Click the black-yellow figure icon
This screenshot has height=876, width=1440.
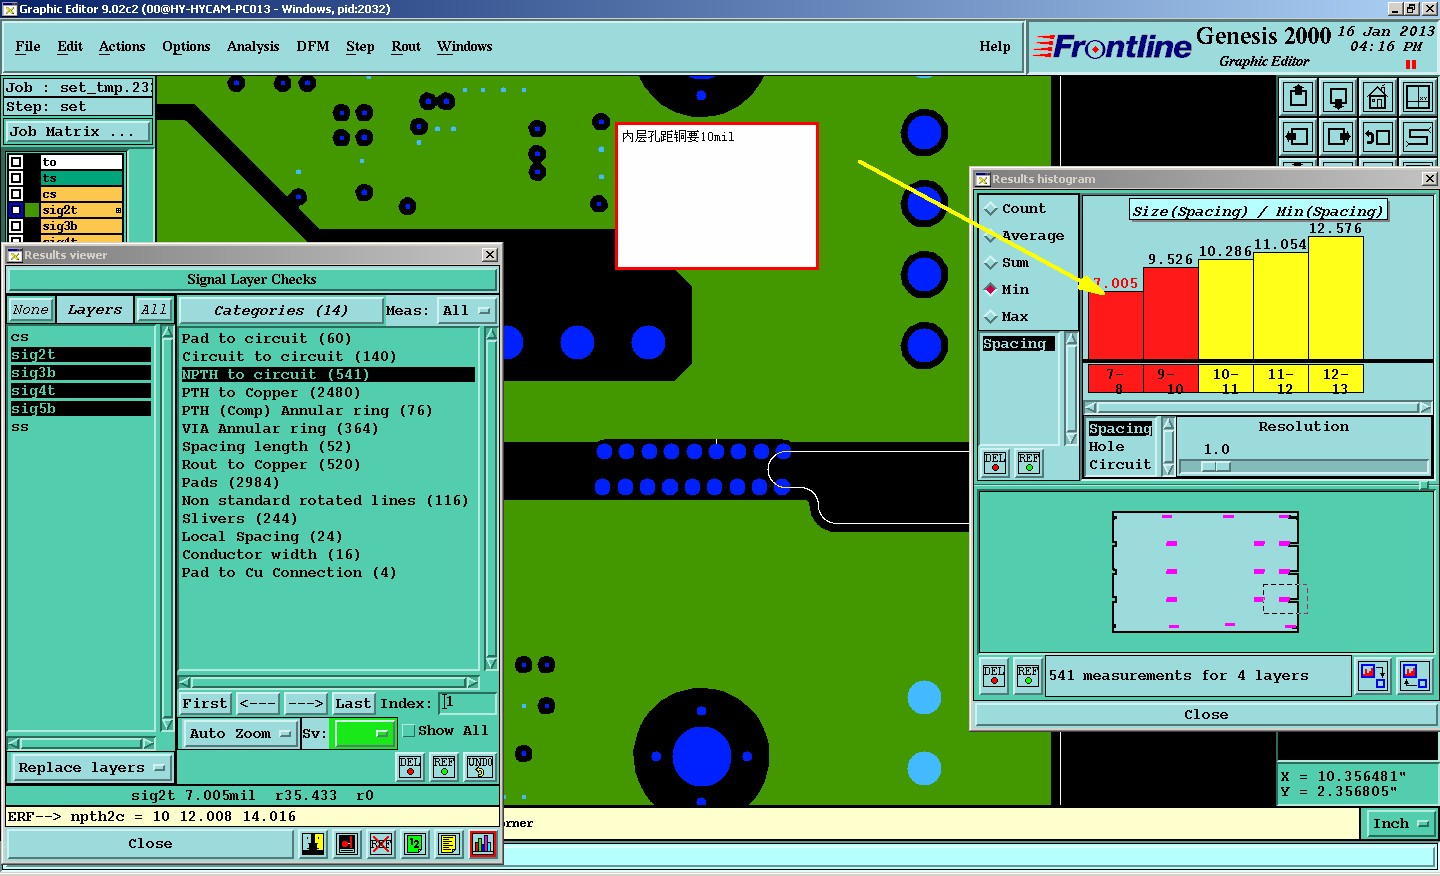pos(313,844)
